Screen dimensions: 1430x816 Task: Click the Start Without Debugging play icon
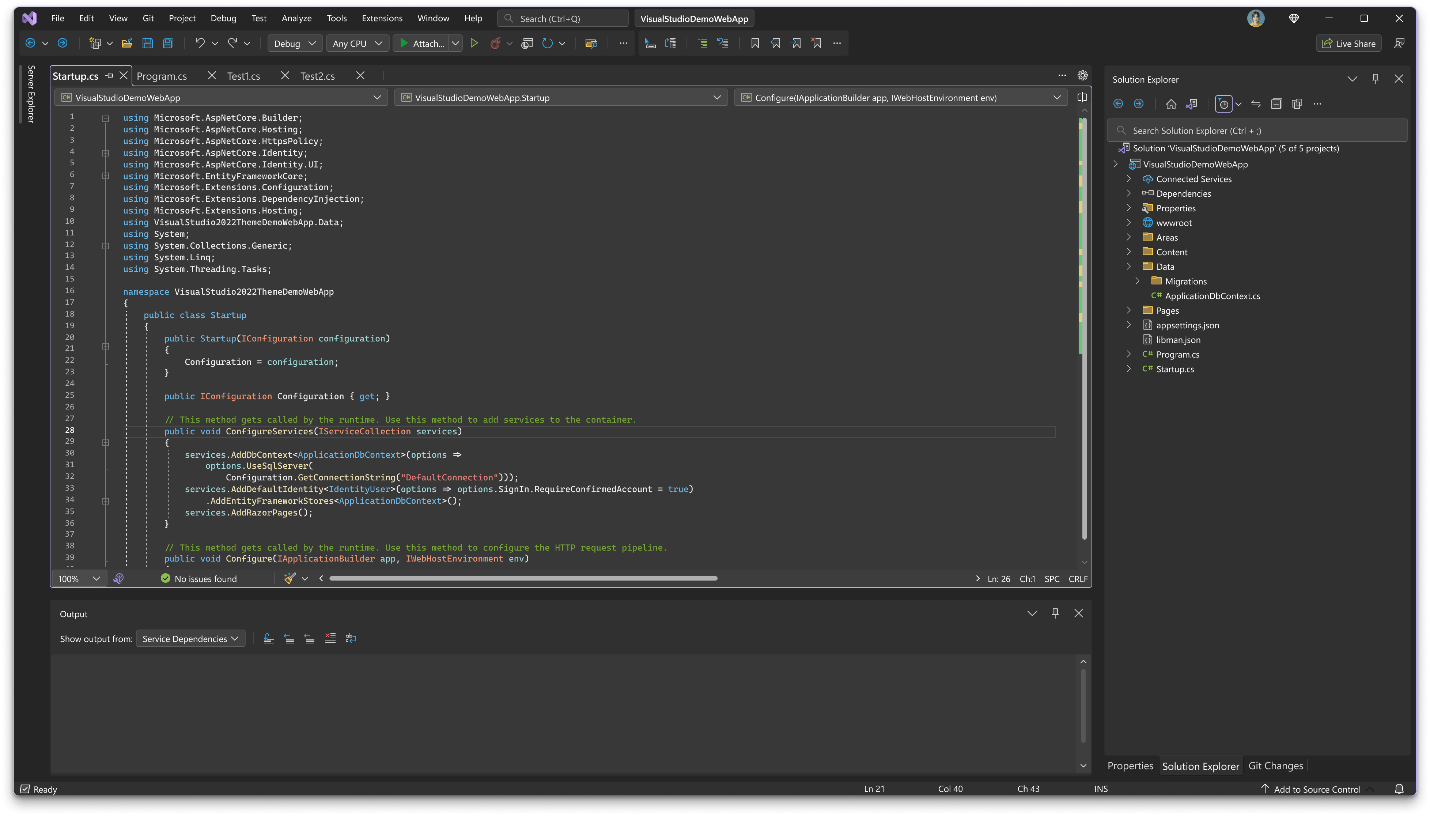[x=474, y=43]
